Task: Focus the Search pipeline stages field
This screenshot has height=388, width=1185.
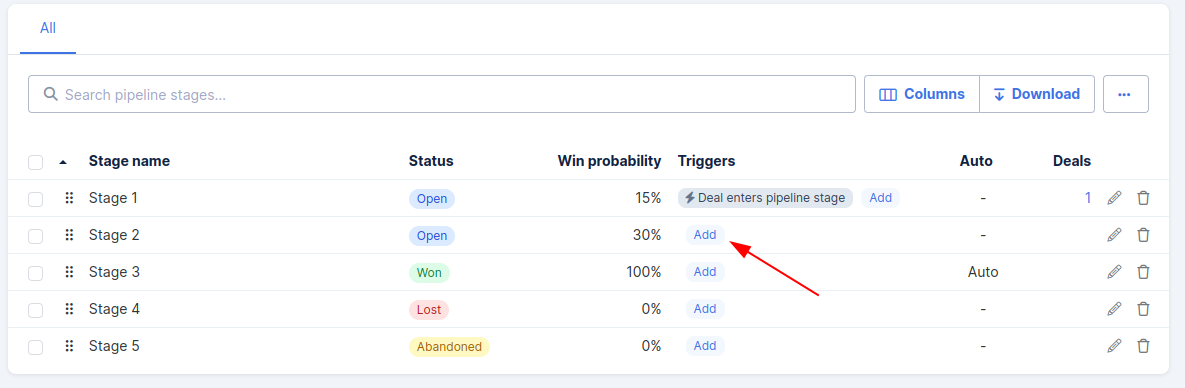Action: pos(442,95)
